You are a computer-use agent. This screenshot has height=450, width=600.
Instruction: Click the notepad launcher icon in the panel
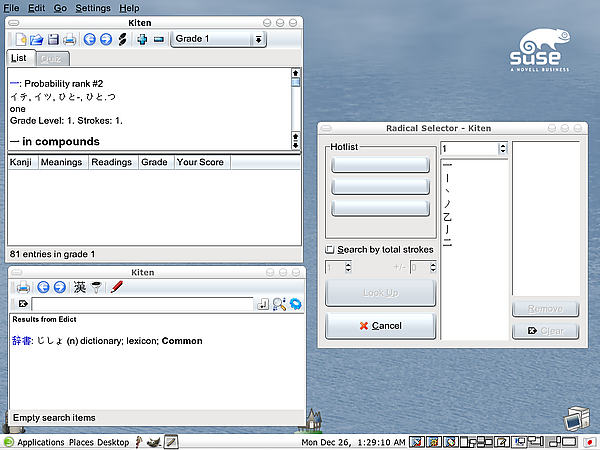click(171, 442)
